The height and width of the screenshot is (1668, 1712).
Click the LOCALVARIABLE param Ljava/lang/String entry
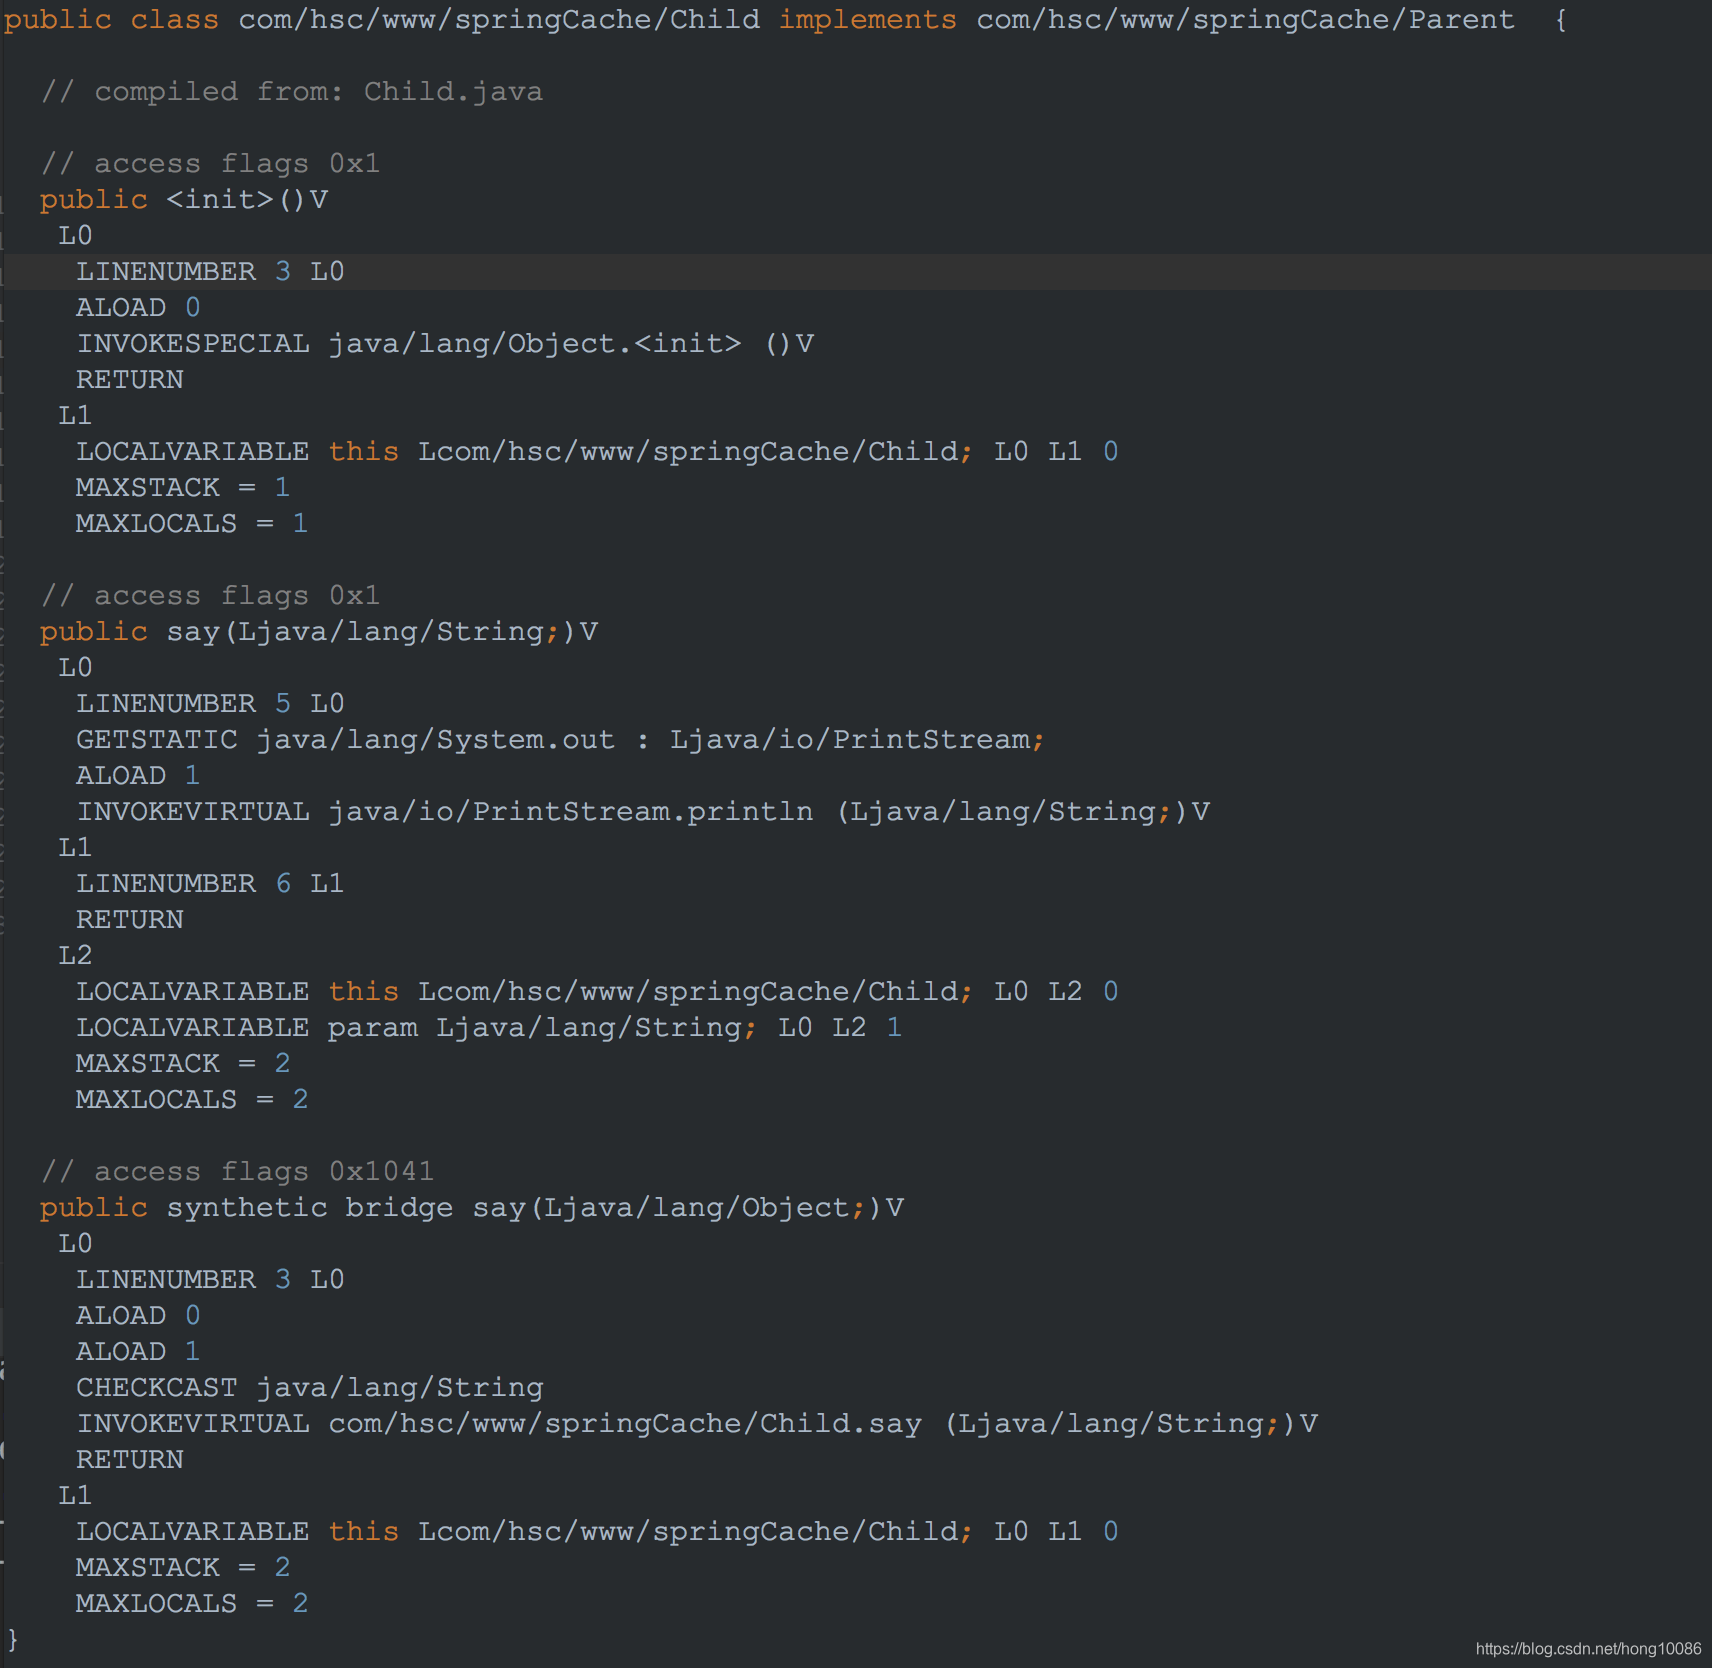(489, 1027)
